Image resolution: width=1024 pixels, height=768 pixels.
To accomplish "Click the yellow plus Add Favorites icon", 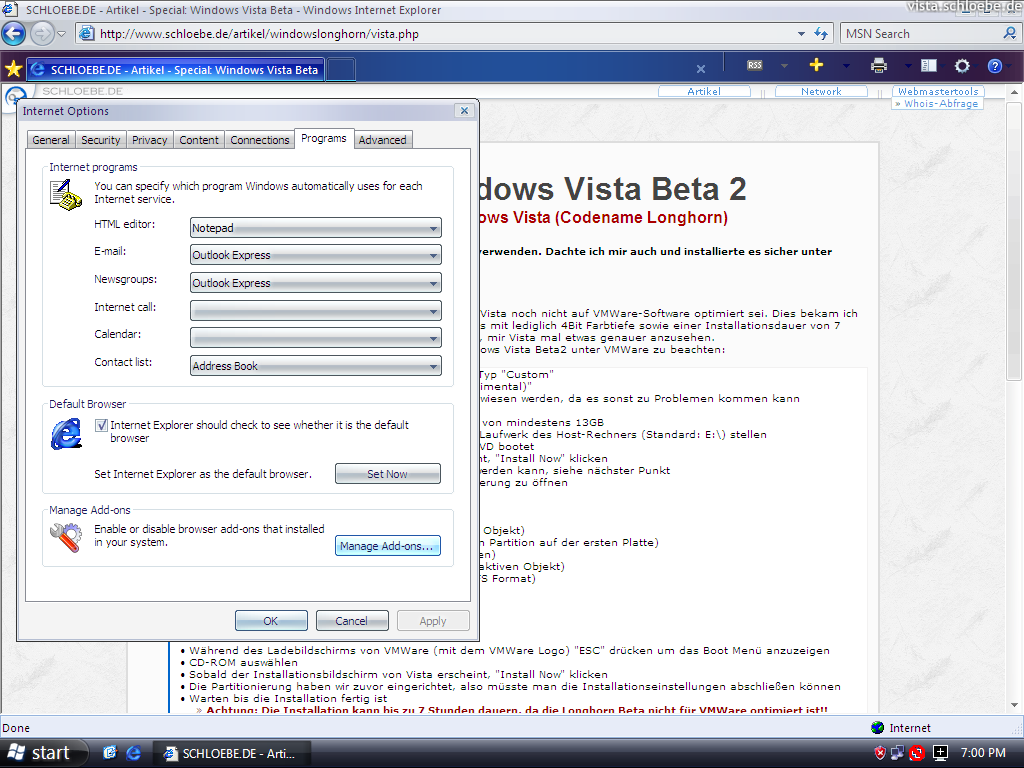I will (x=816, y=65).
